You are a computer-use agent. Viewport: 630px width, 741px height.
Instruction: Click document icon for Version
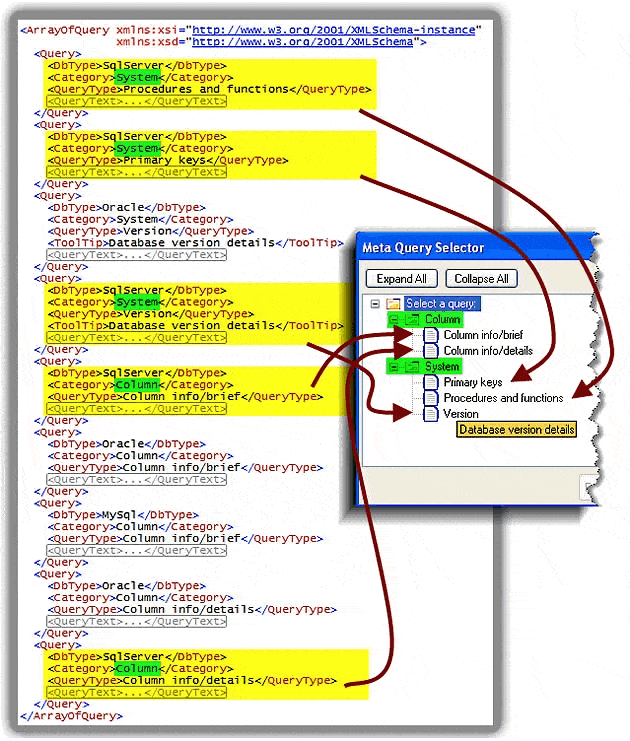[x=431, y=414]
